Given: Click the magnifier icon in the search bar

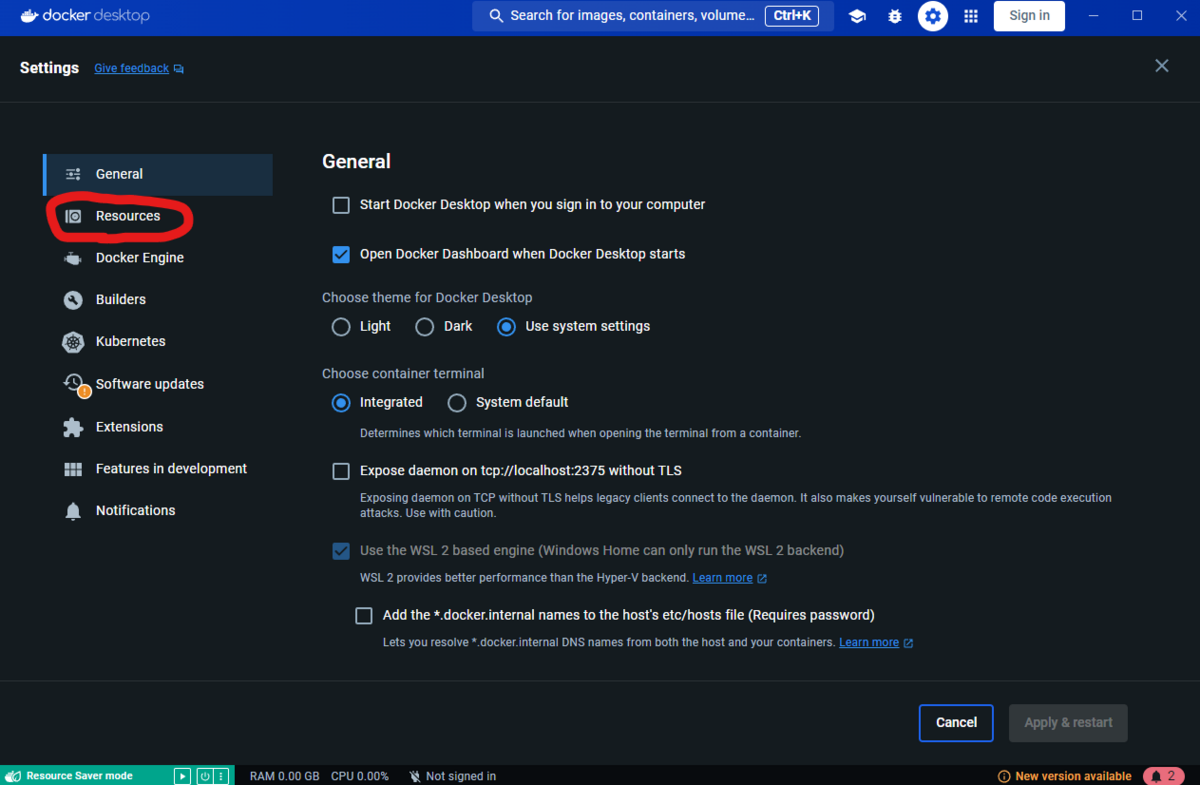Looking at the screenshot, I should tap(495, 16).
